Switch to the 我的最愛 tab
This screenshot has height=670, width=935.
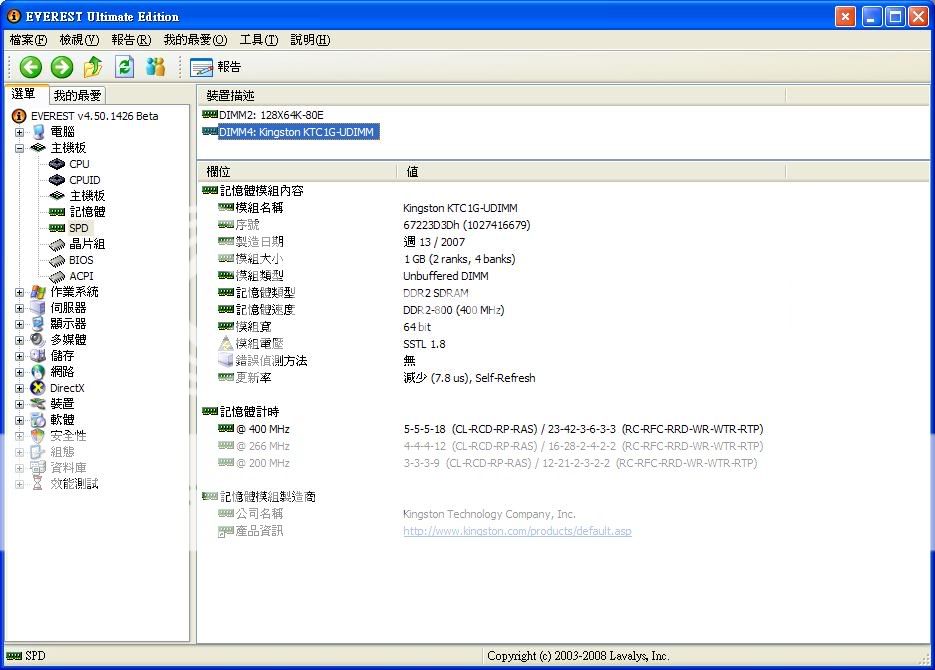coord(78,95)
